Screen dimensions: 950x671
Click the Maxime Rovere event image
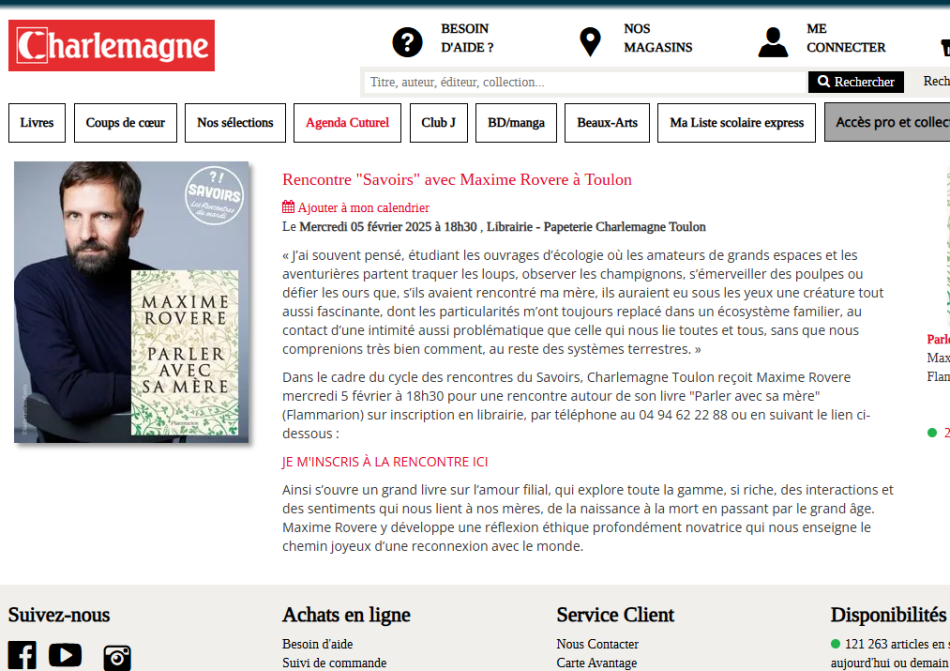tap(131, 302)
